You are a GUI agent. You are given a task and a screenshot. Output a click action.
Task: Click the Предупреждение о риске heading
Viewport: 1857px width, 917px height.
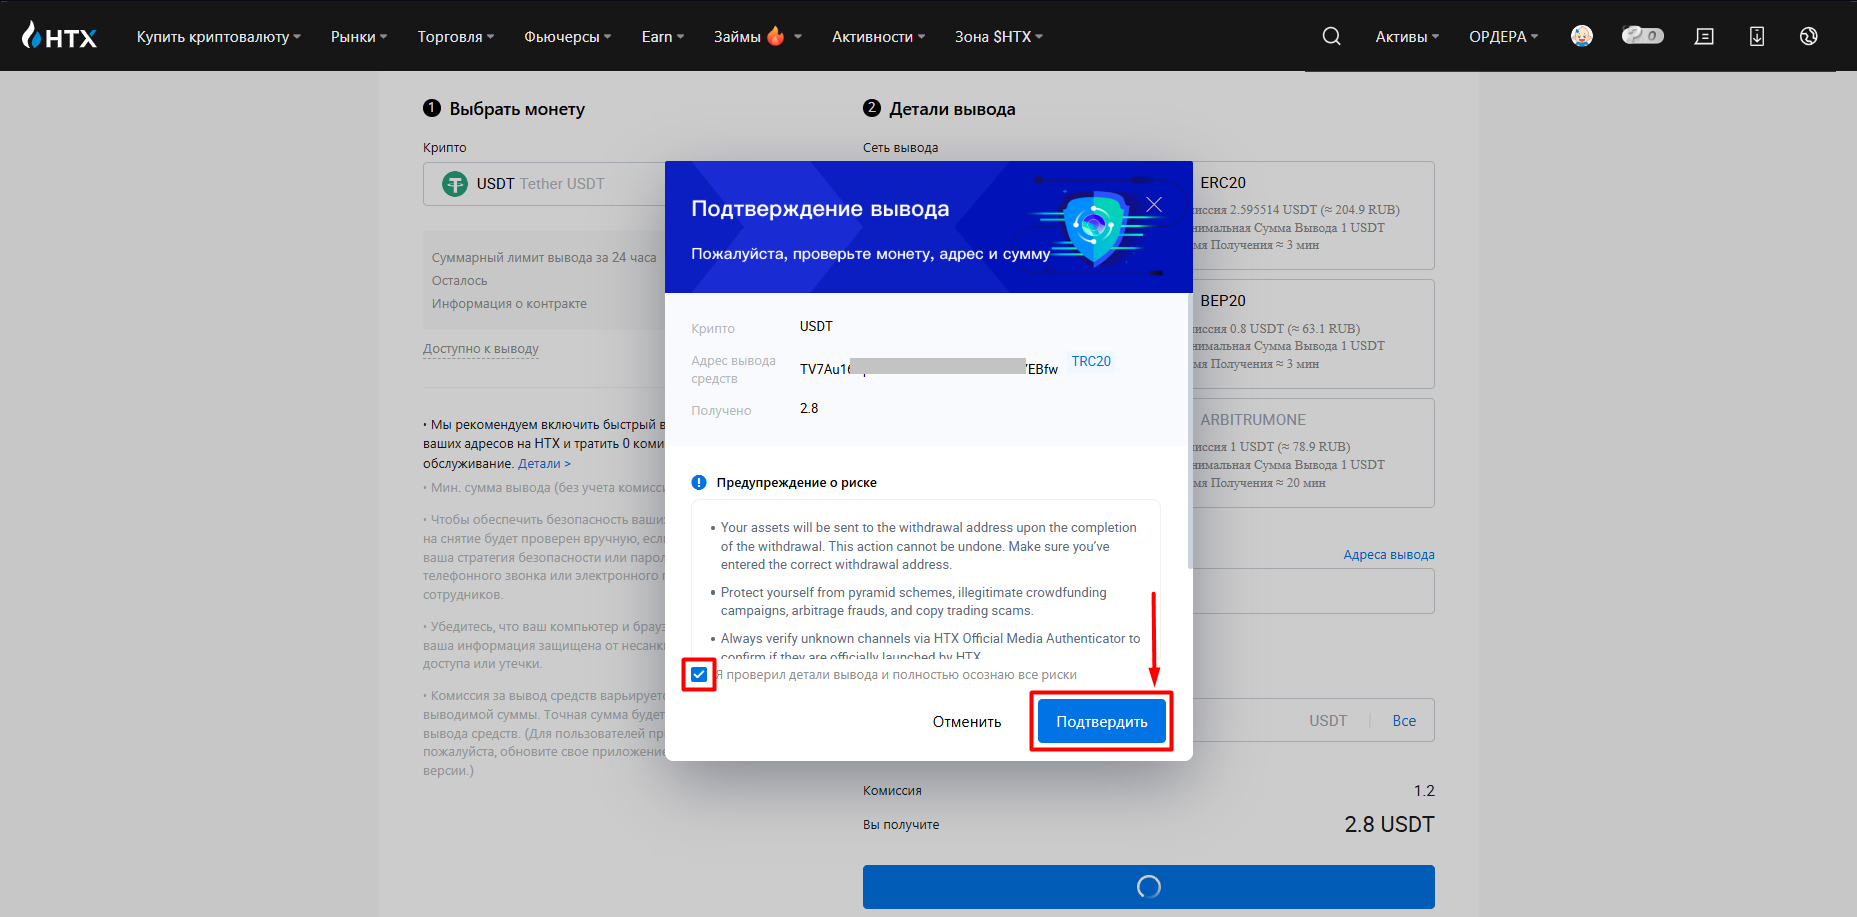click(x=796, y=482)
